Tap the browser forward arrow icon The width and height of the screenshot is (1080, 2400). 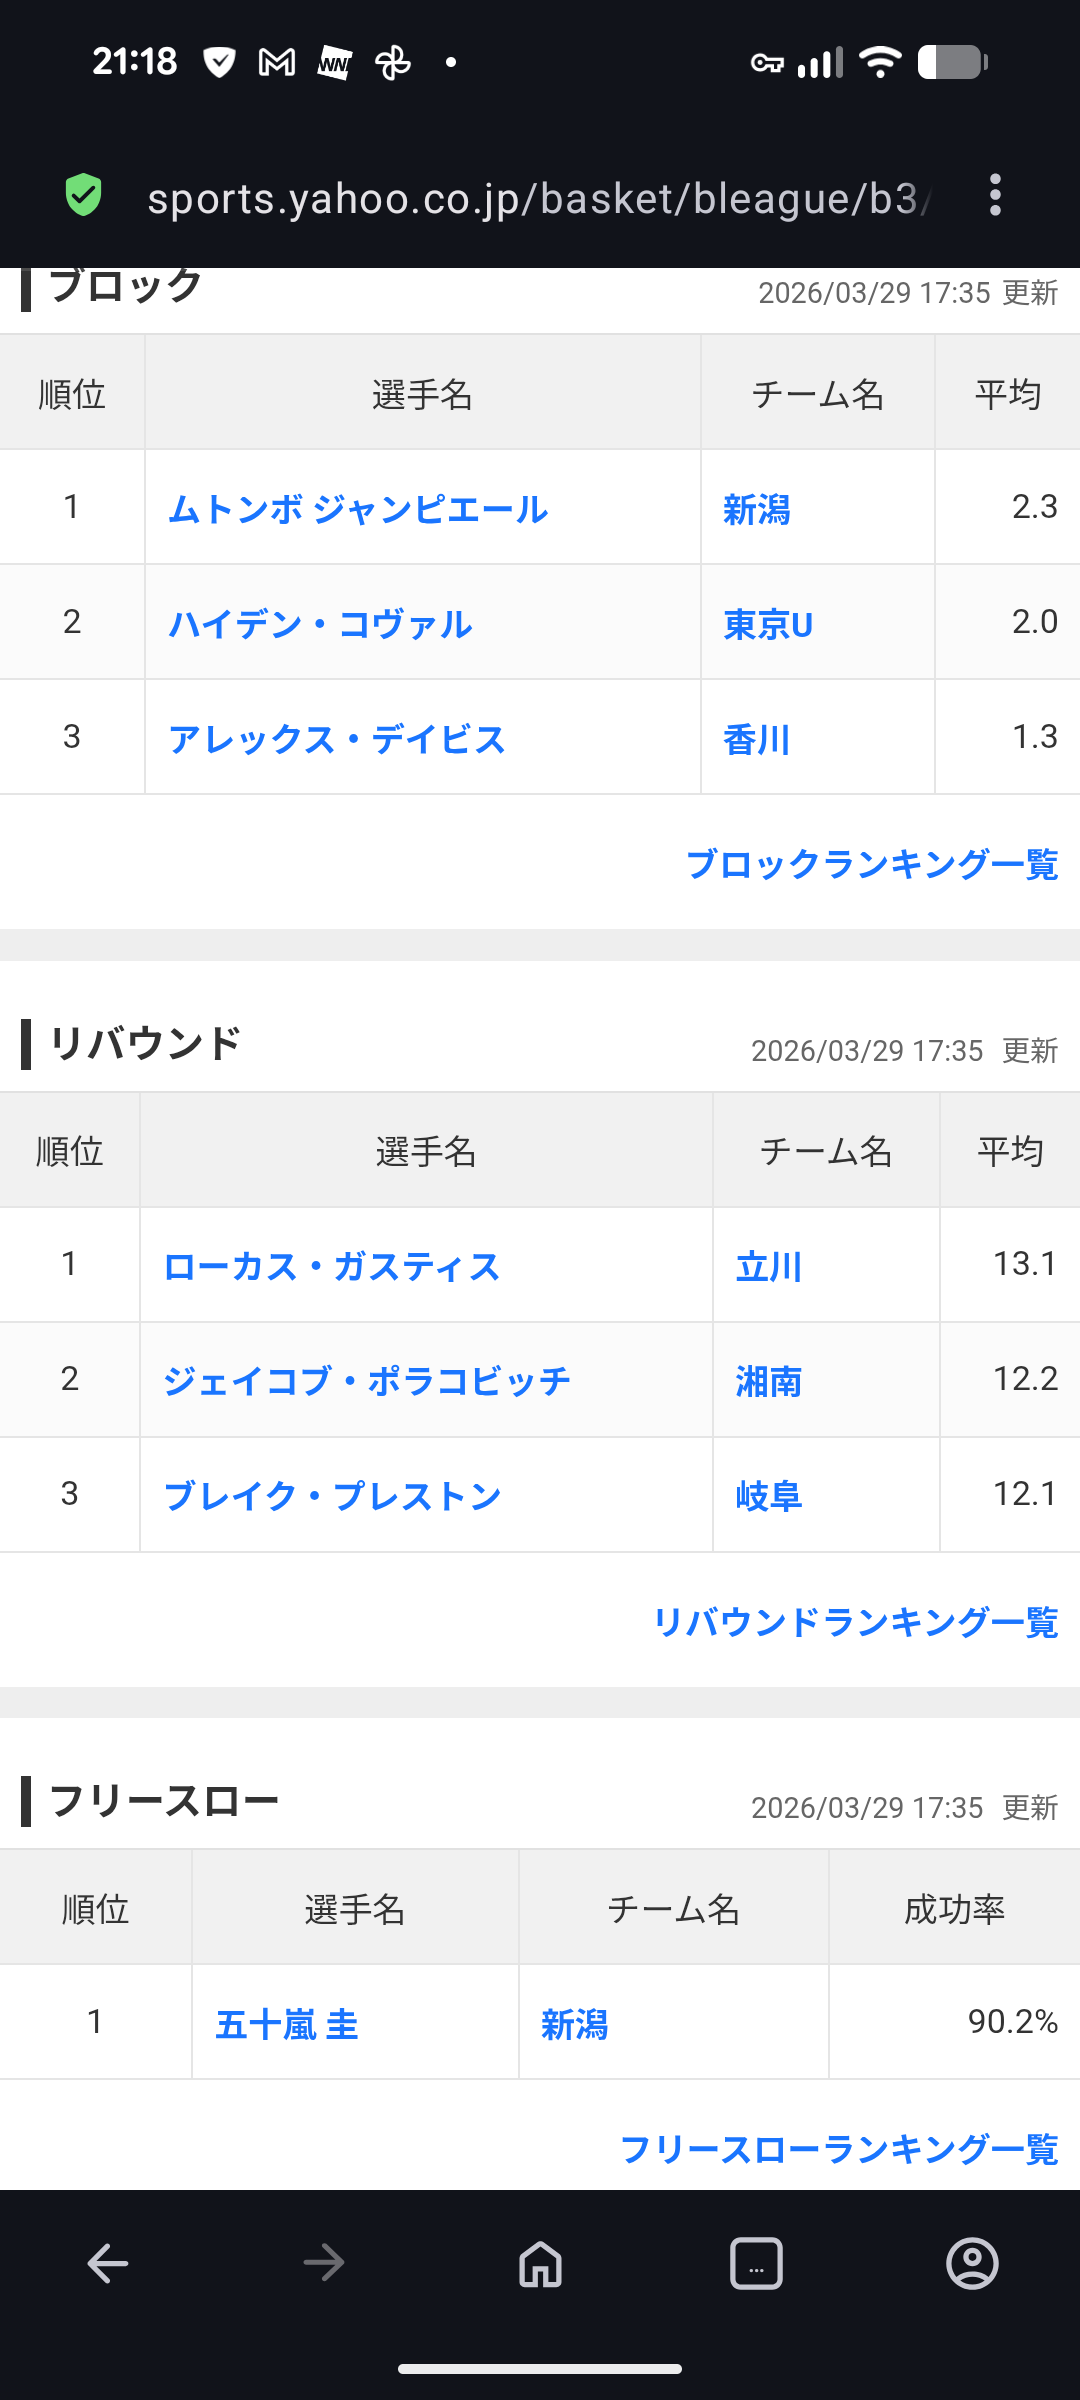(324, 2263)
